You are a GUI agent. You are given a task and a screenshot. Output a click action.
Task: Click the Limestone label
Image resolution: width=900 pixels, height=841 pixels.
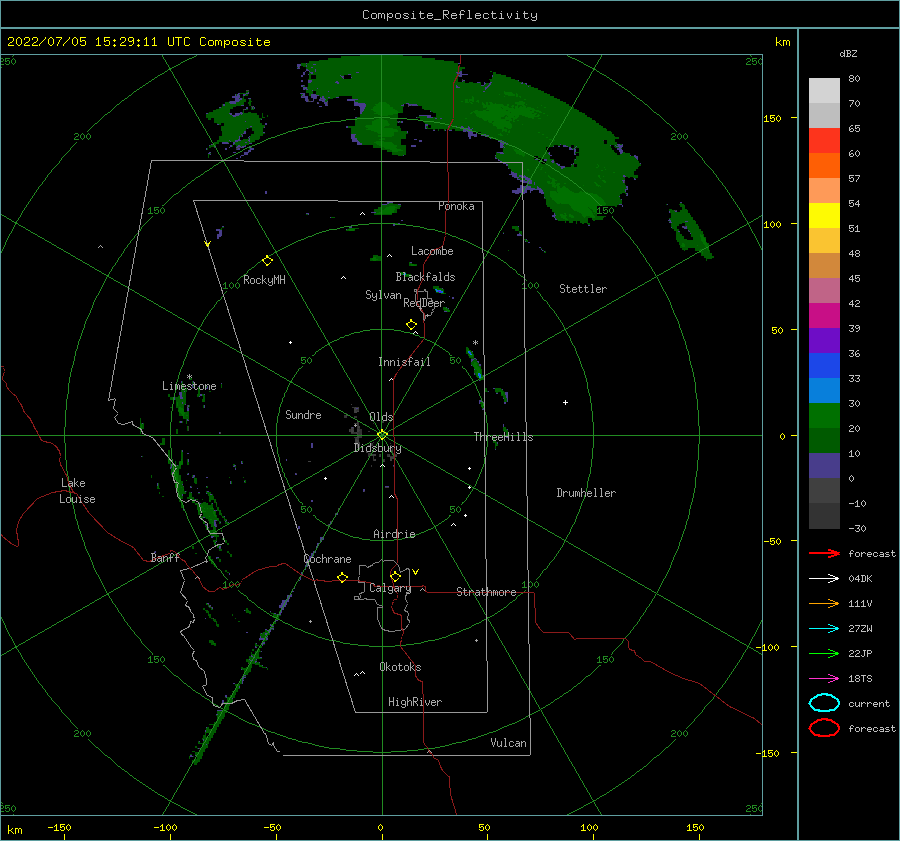[x=189, y=386]
